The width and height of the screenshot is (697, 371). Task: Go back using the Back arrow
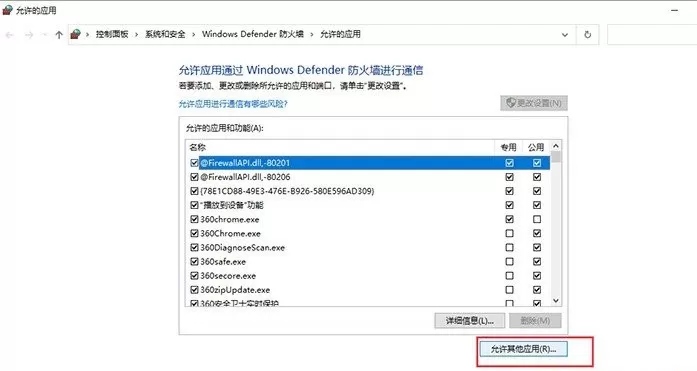(10, 35)
